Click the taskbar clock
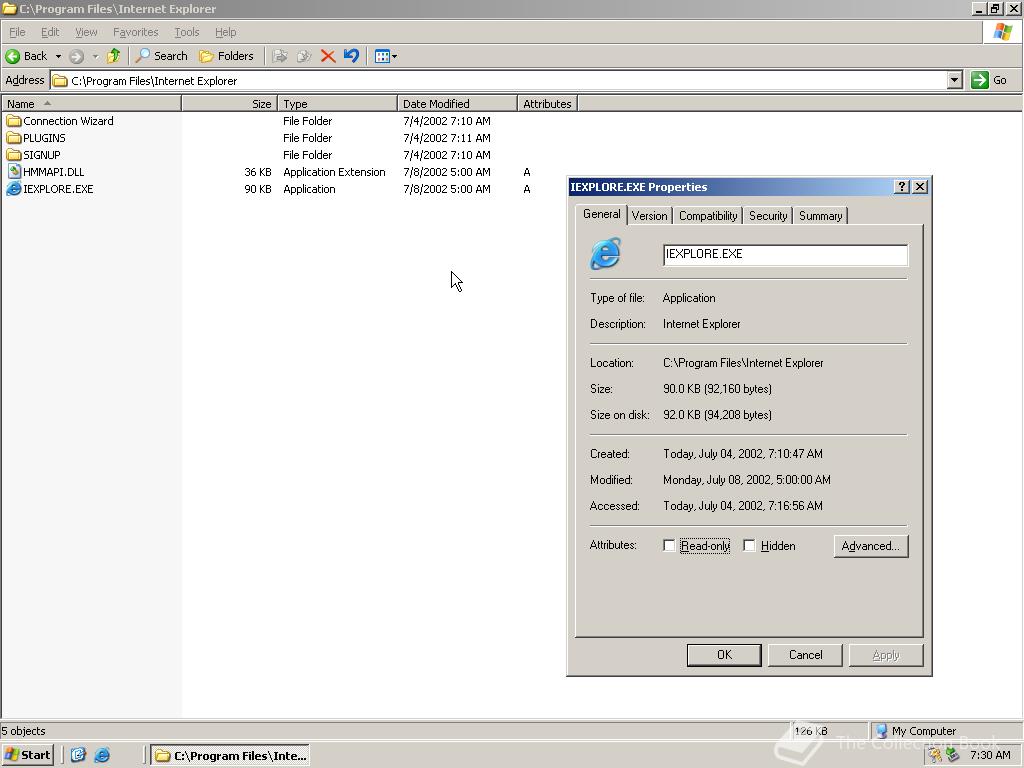The height and width of the screenshot is (768, 1024). 990,755
